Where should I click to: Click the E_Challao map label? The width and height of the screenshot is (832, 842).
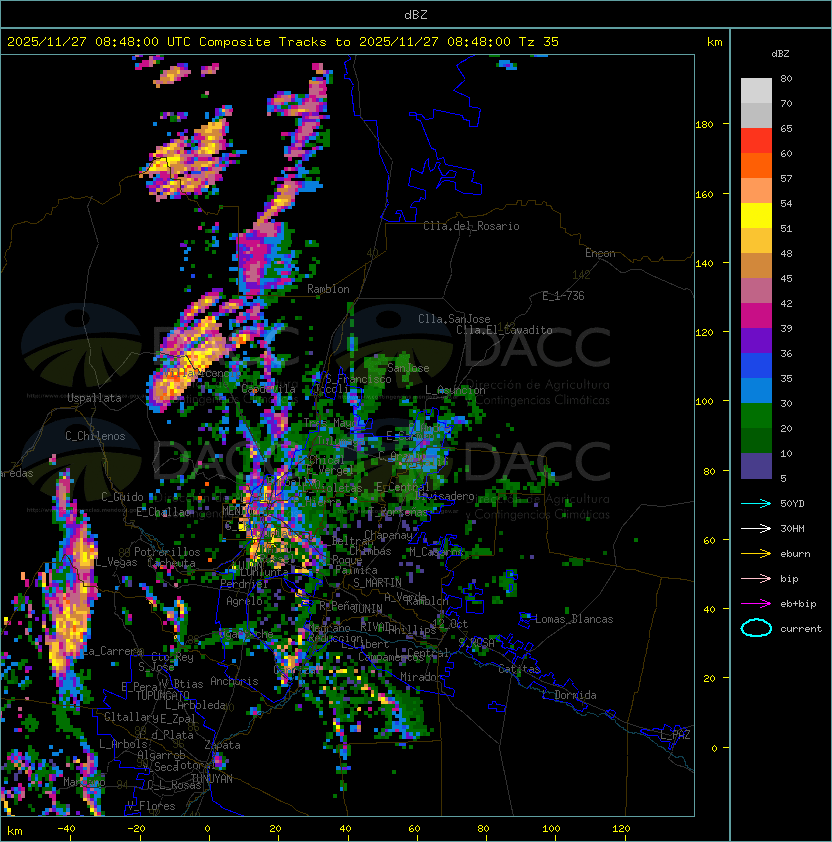coord(163,512)
